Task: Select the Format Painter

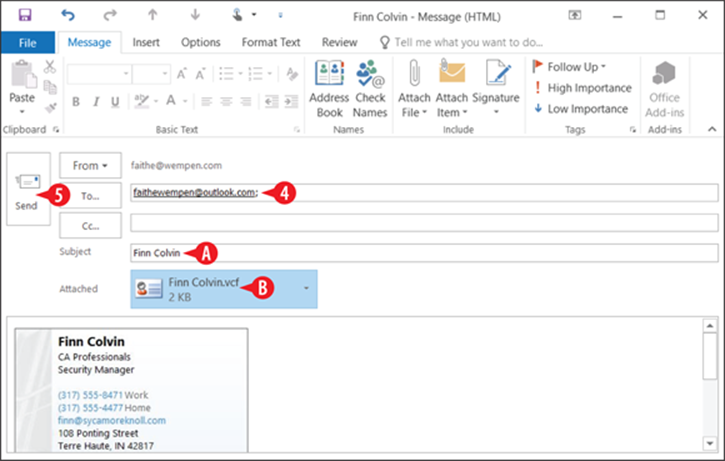Action: pos(50,107)
